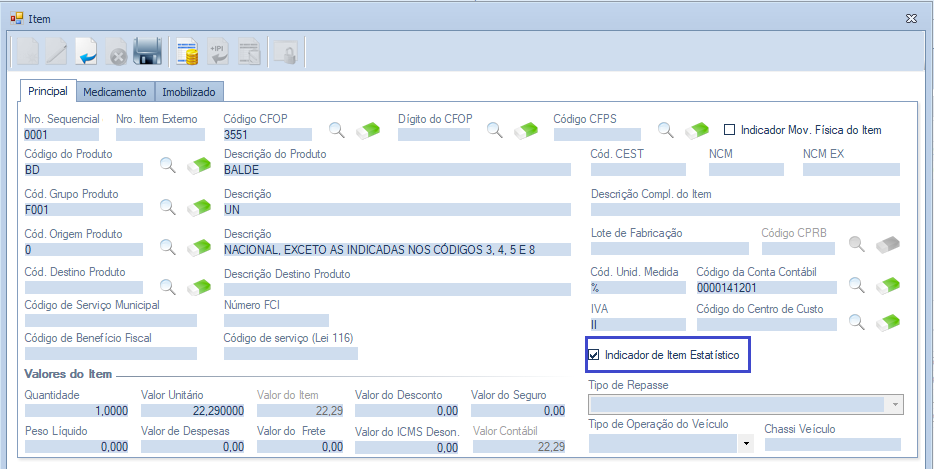Open the Medicamento tab
This screenshot has height=469, width=934.
coord(115,92)
